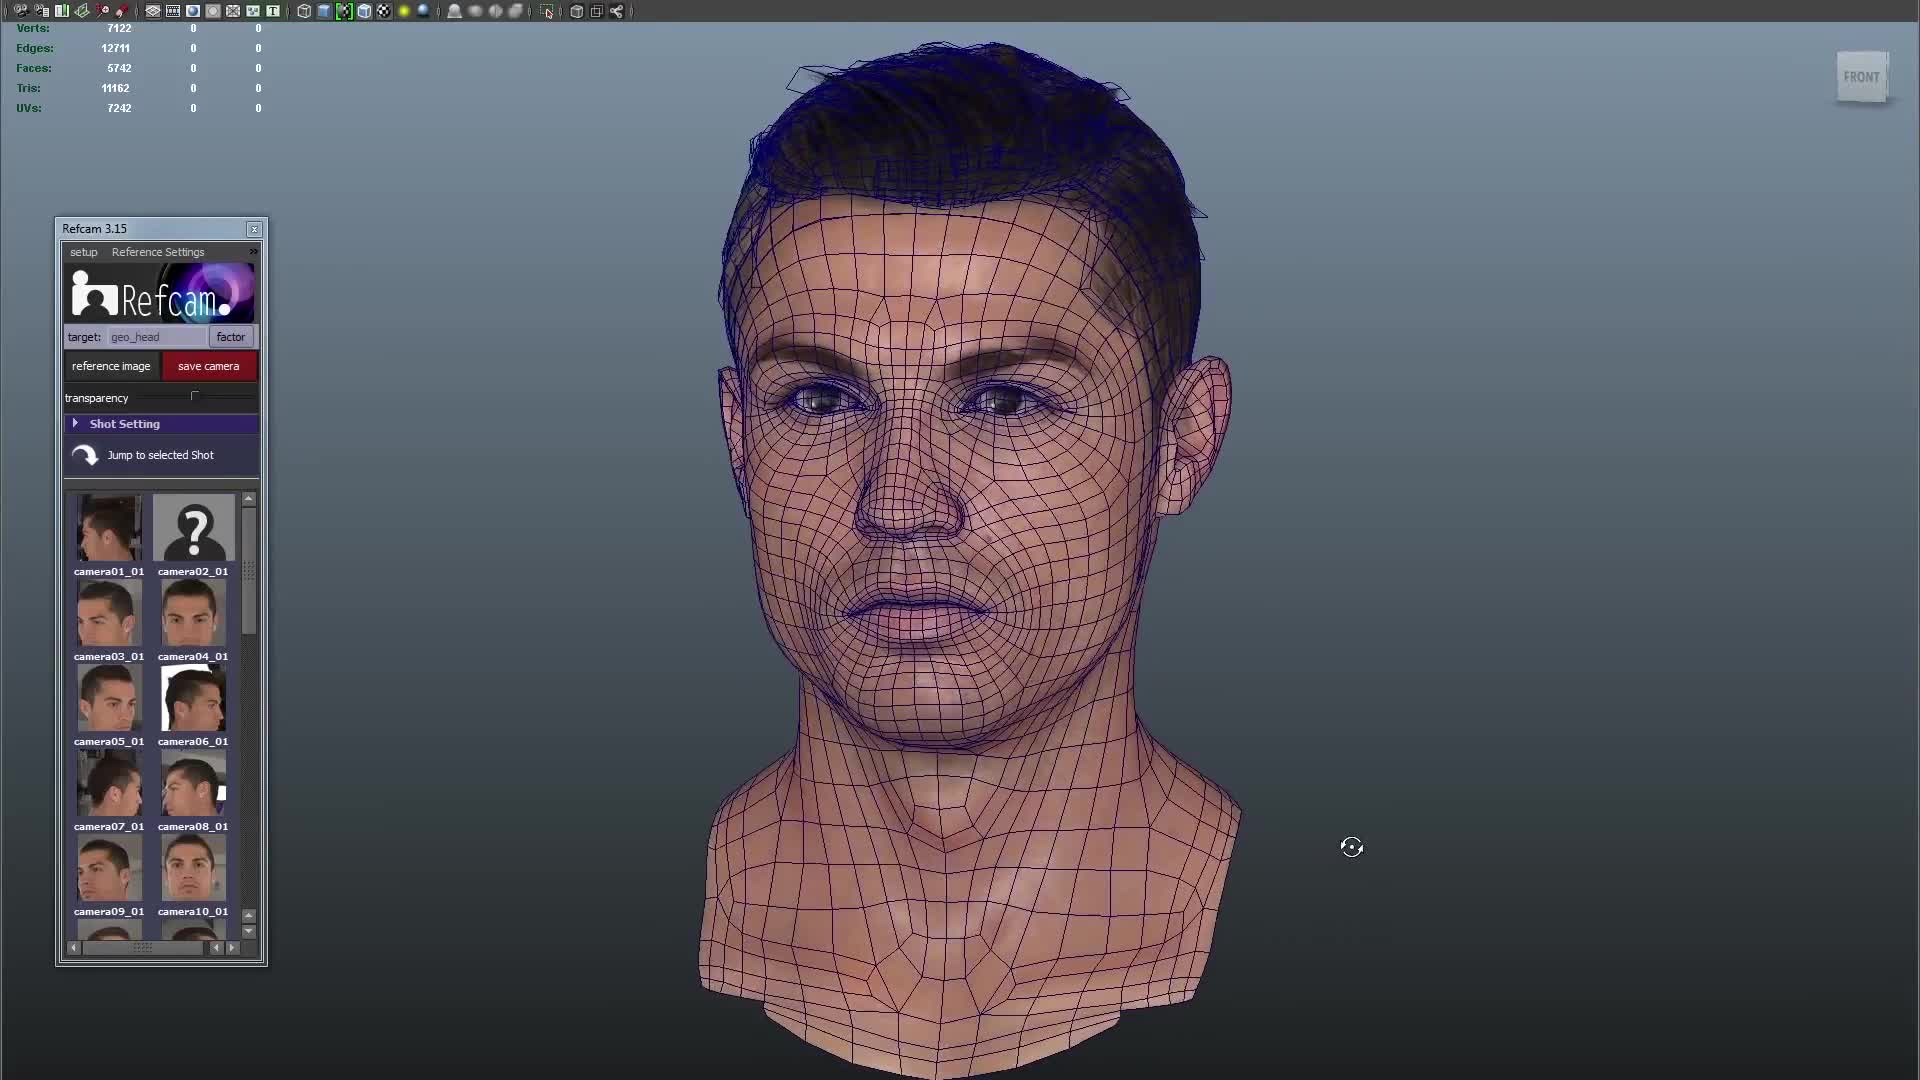Click the use all lights icon
The height and width of the screenshot is (1080, 1920).
point(404,11)
